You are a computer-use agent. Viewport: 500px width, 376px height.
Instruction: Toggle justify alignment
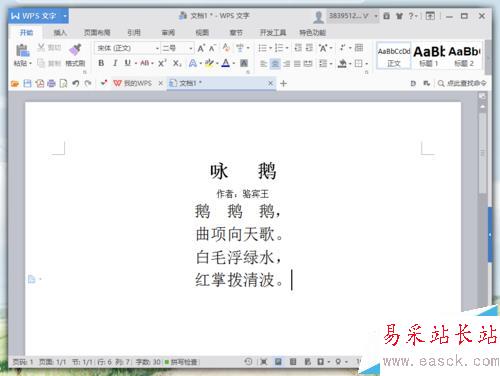297,63
